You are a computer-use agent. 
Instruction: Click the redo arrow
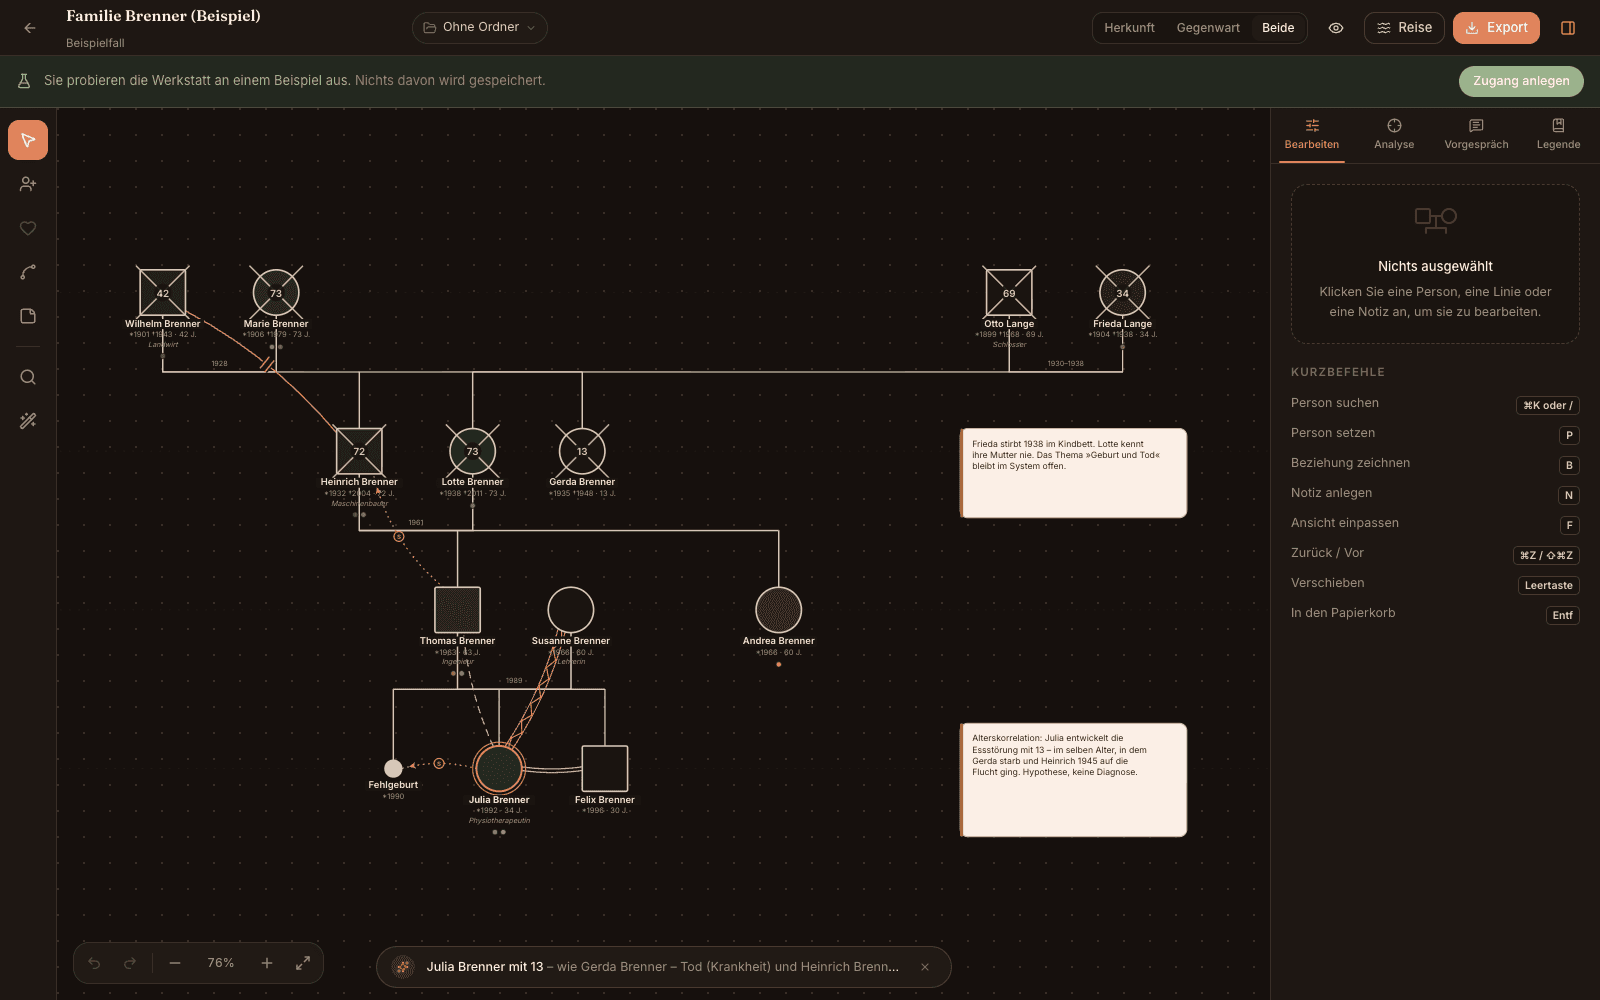coord(130,963)
